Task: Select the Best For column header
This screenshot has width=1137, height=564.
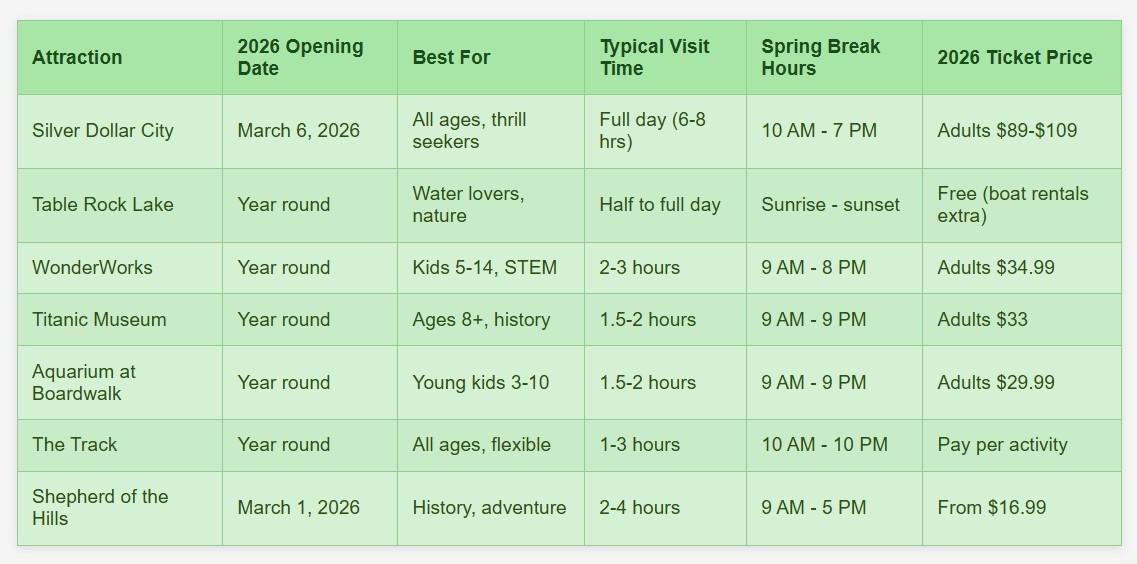Action: [451, 57]
